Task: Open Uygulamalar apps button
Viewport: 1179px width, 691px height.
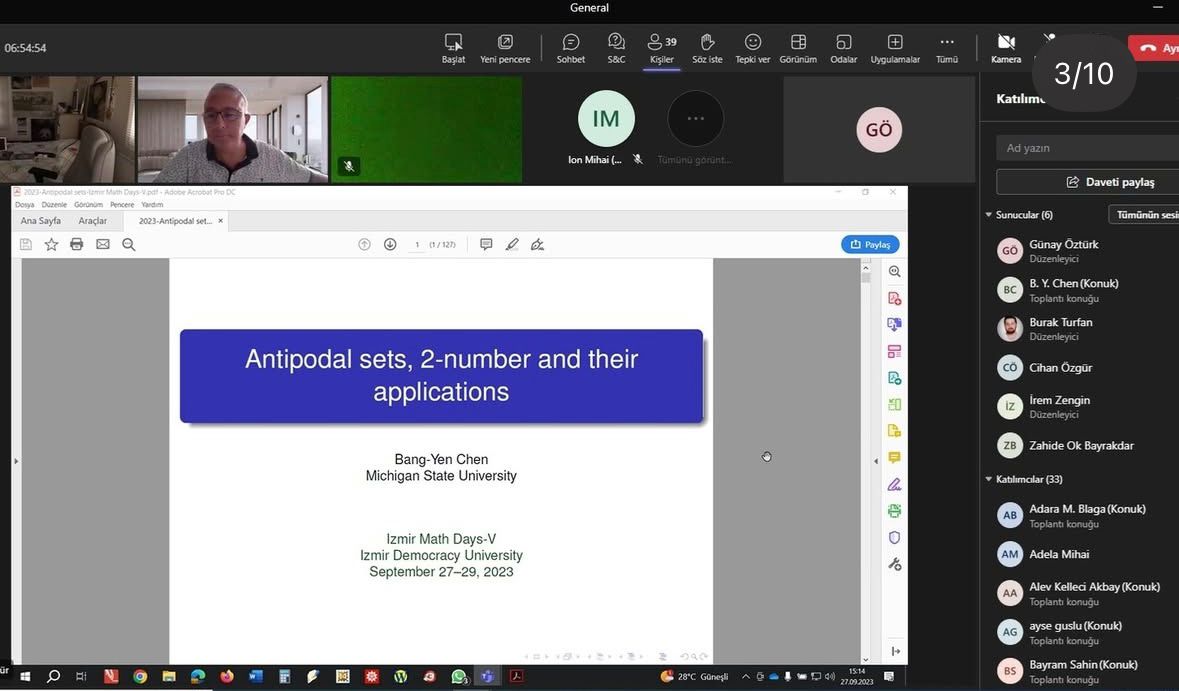Action: click(894, 47)
